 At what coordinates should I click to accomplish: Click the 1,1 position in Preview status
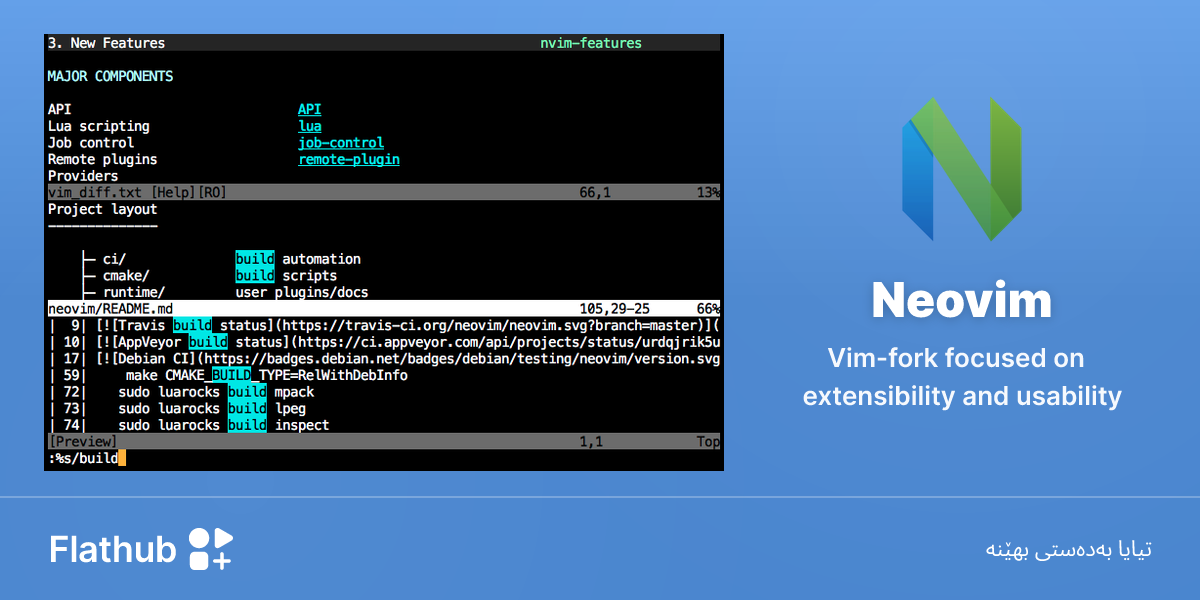tap(591, 441)
